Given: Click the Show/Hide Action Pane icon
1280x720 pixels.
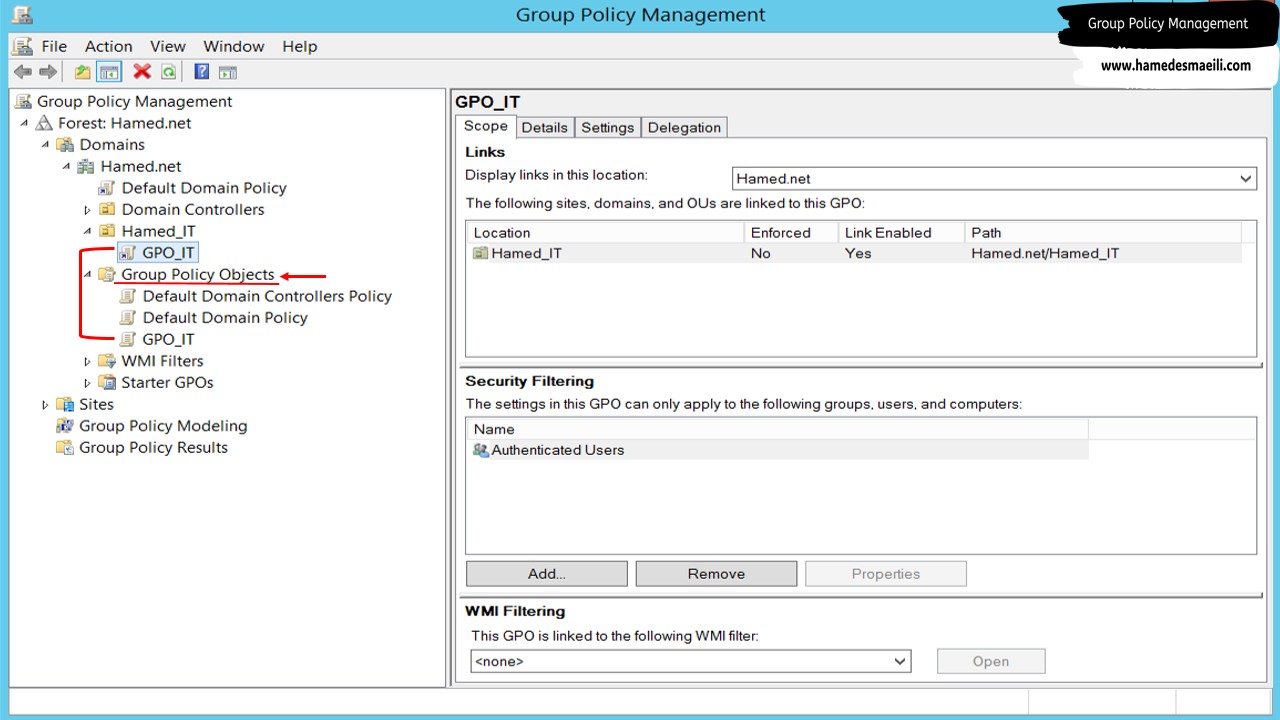Looking at the screenshot, I should (x=228, y=72).
